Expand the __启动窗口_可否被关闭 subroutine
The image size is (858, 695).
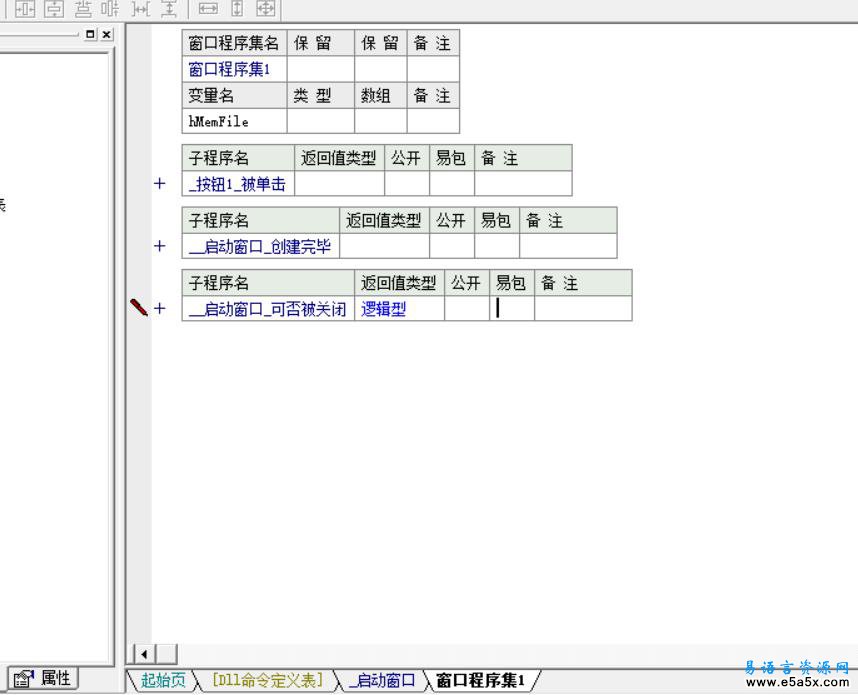159,308
